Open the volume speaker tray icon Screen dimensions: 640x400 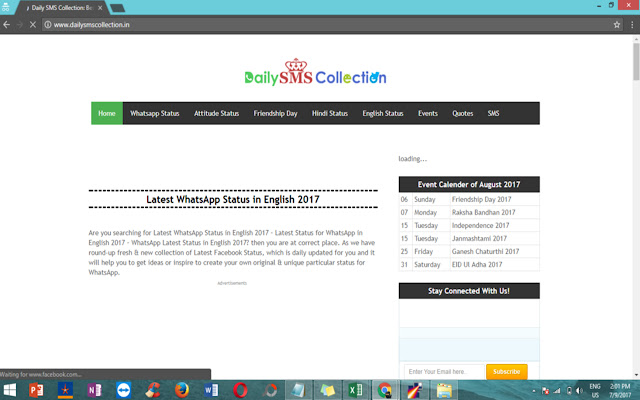[580, 391]
